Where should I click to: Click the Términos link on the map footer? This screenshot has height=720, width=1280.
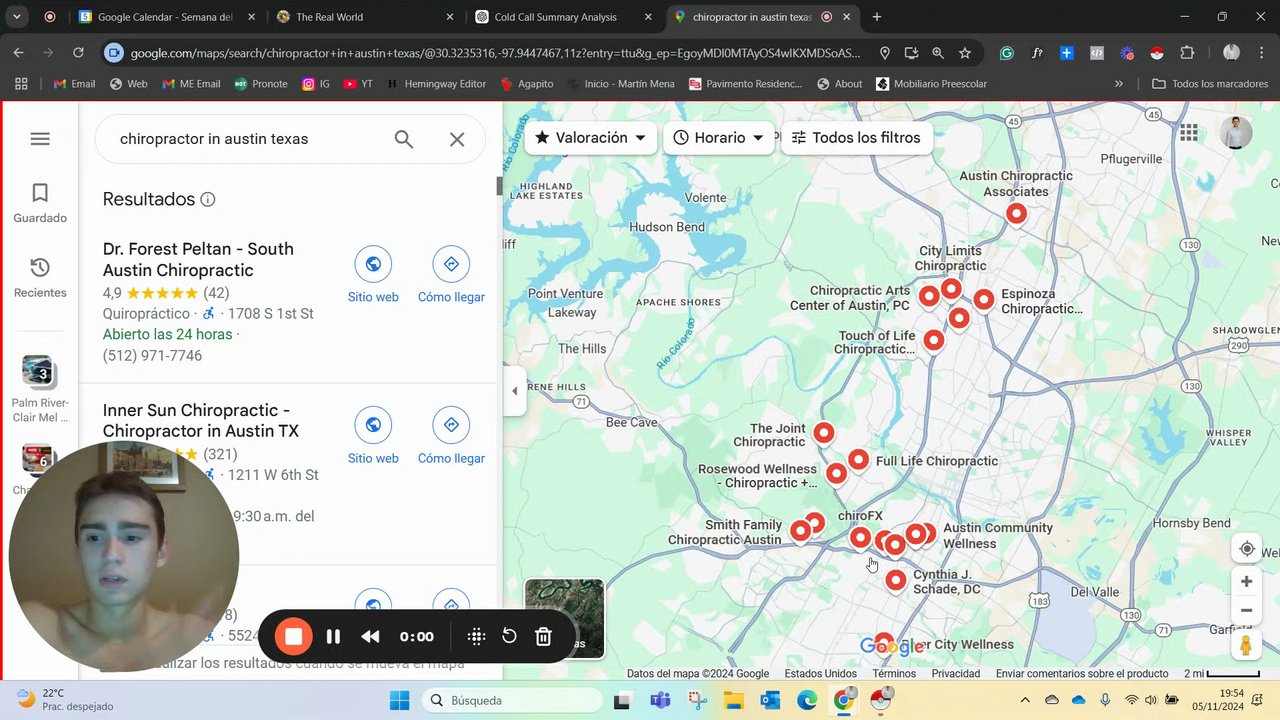tap(894, 674)
